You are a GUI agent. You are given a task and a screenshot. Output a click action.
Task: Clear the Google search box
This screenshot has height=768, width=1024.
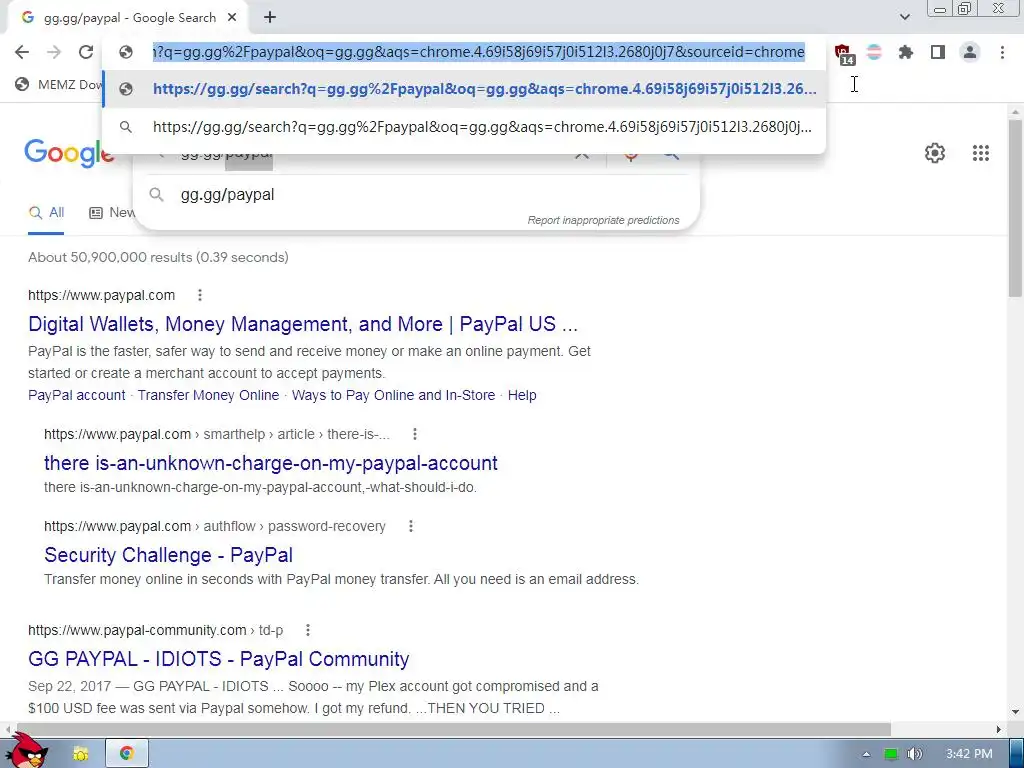coord(581,154)
